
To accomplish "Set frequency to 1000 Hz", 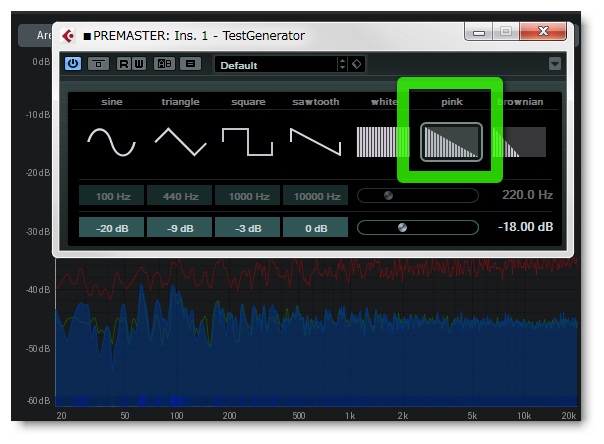I will coord(248,196).
